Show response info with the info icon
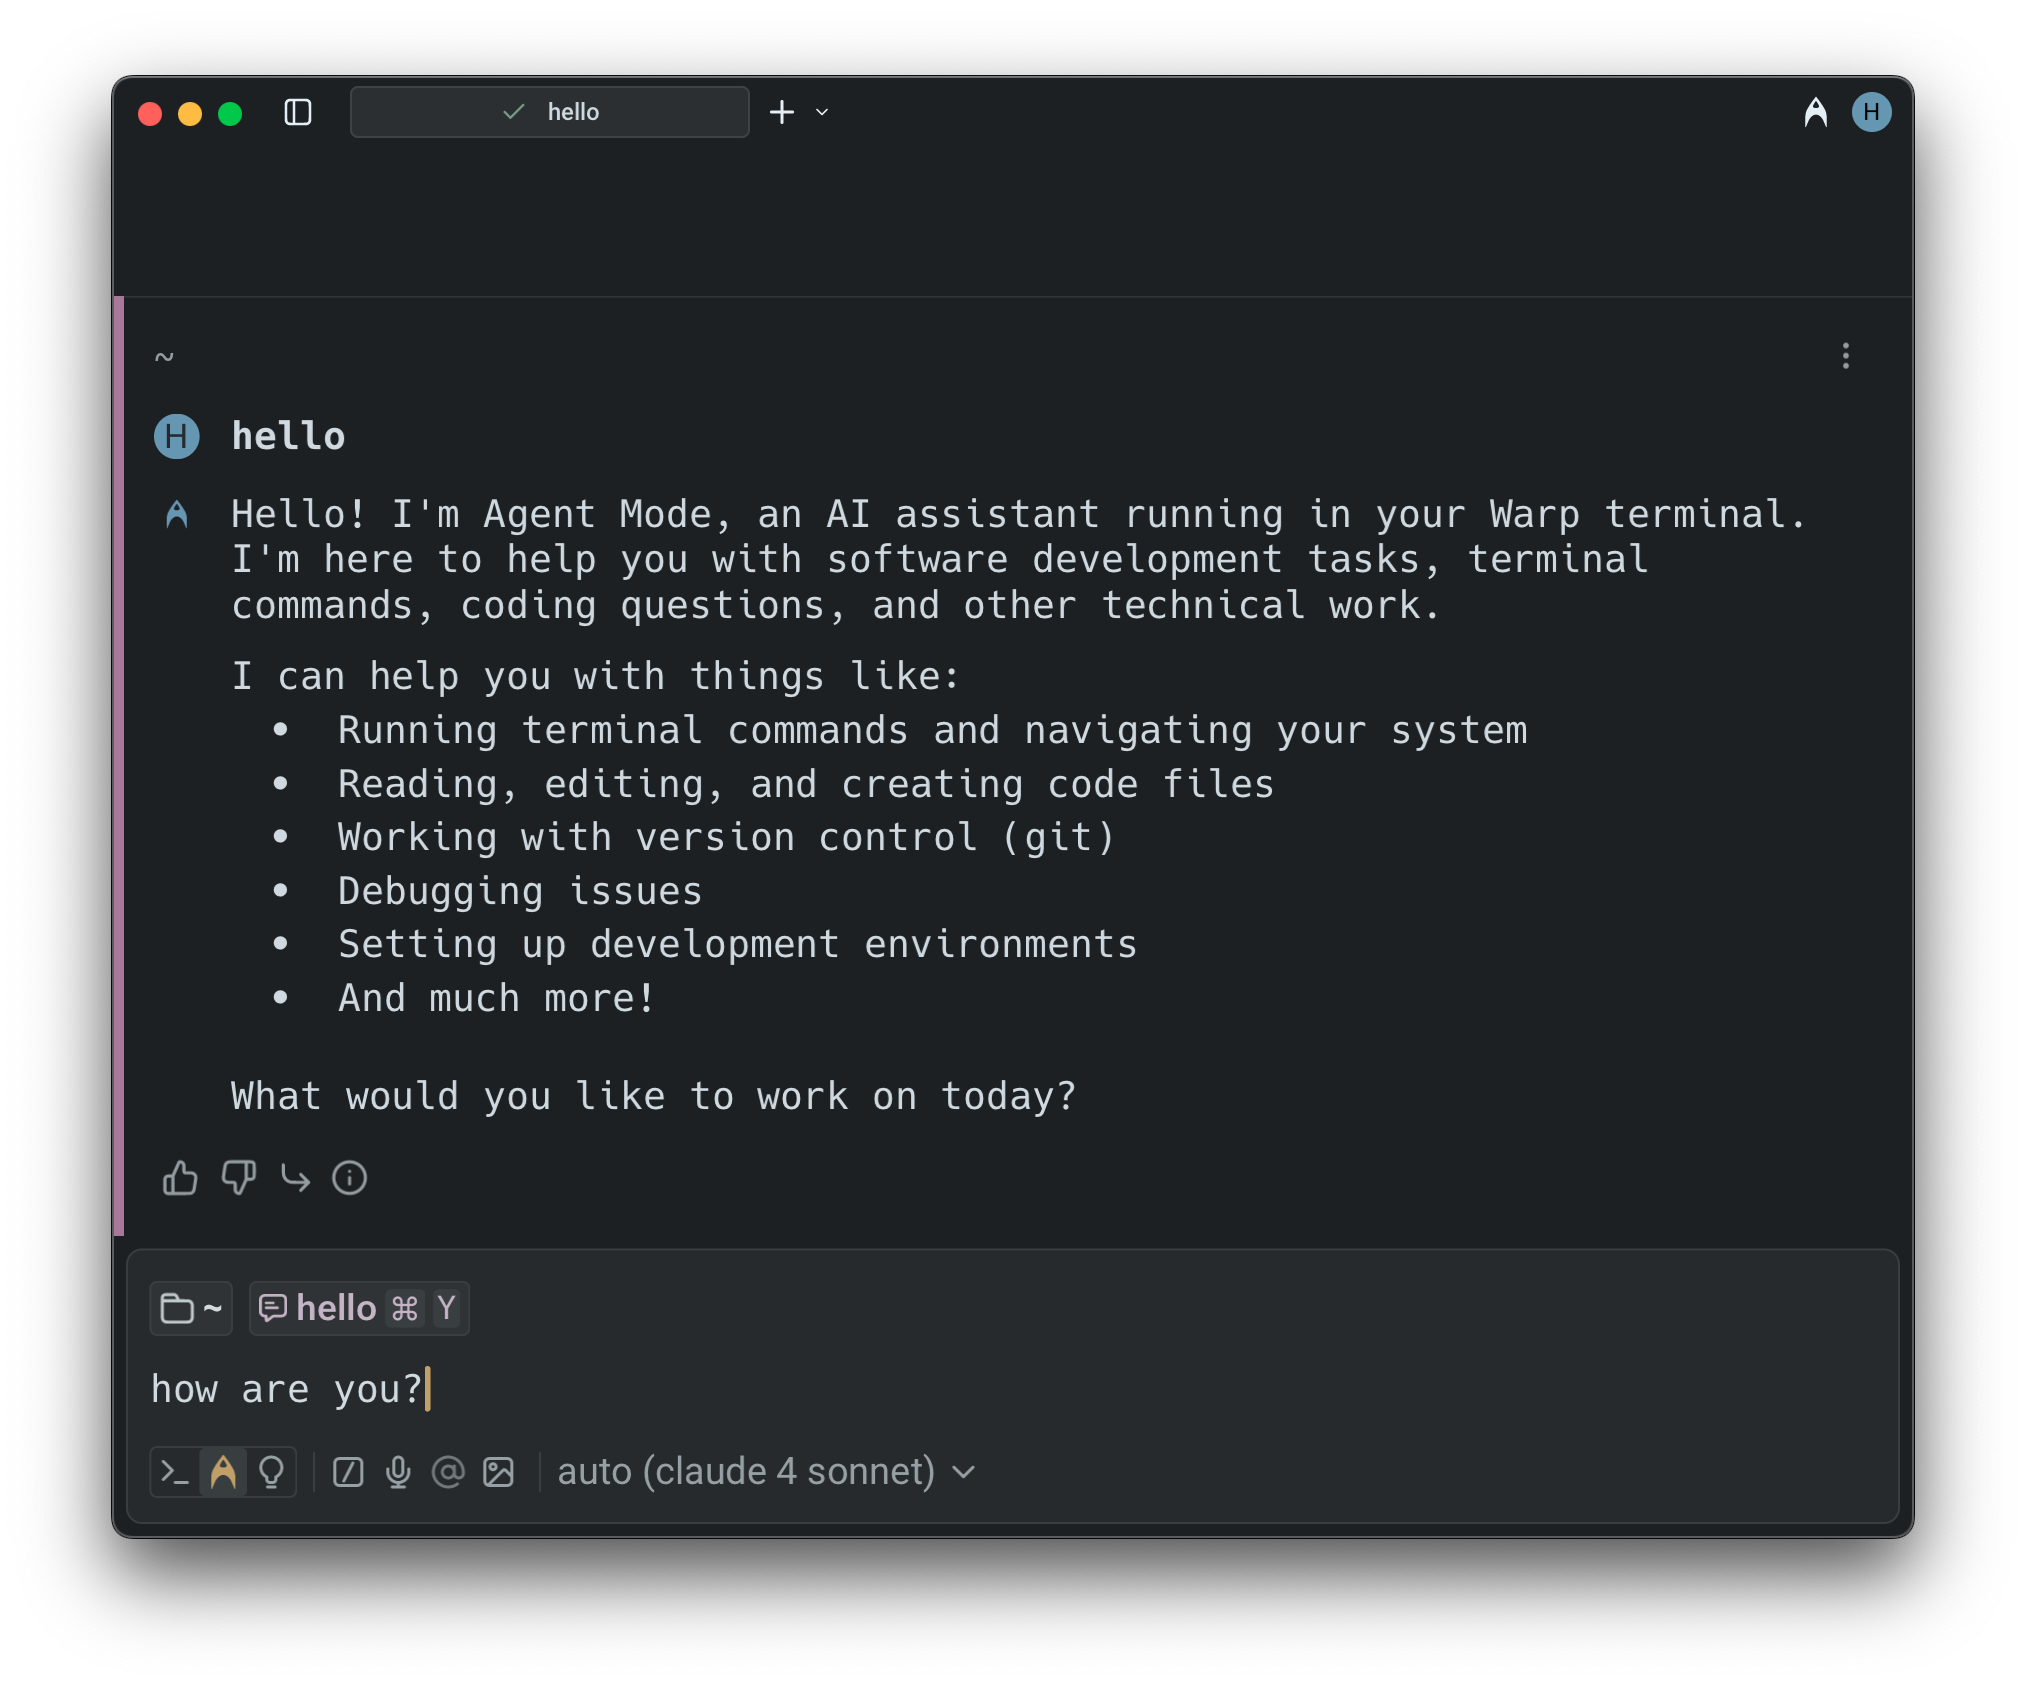The image size is (2026, 1686). [349, 1178]
